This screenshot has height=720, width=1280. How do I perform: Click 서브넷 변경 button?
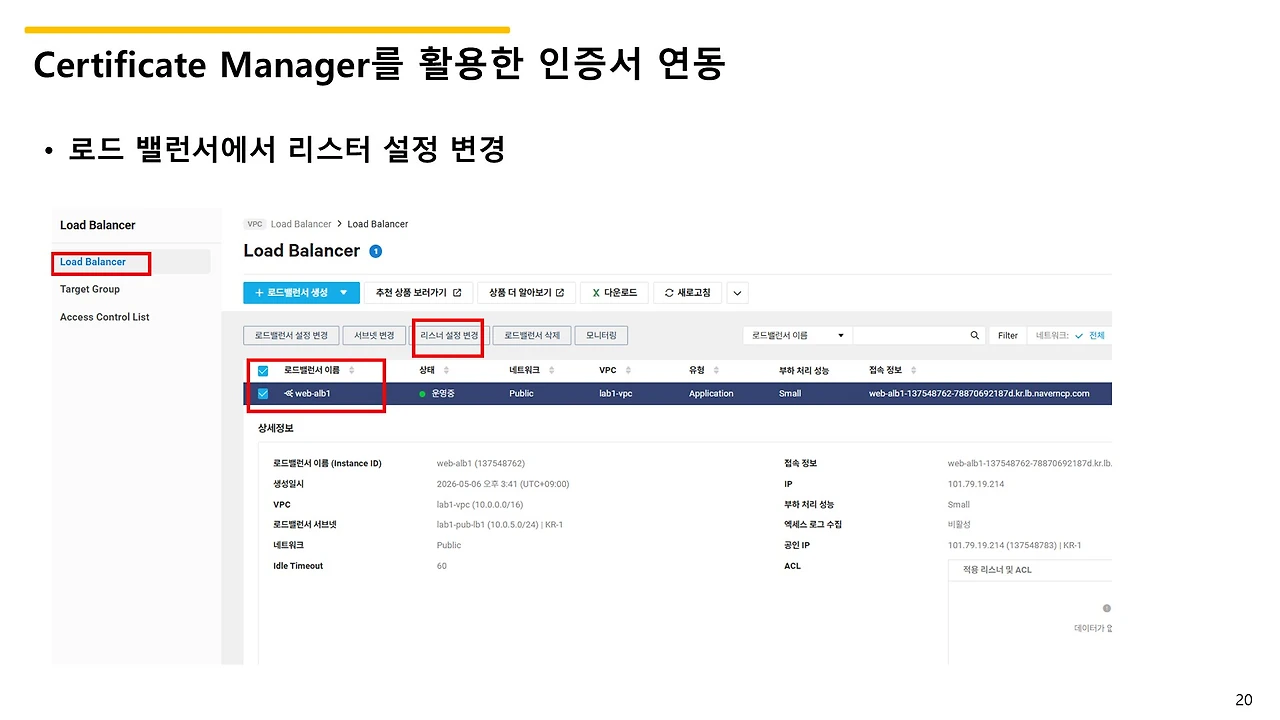pos(374,336)
